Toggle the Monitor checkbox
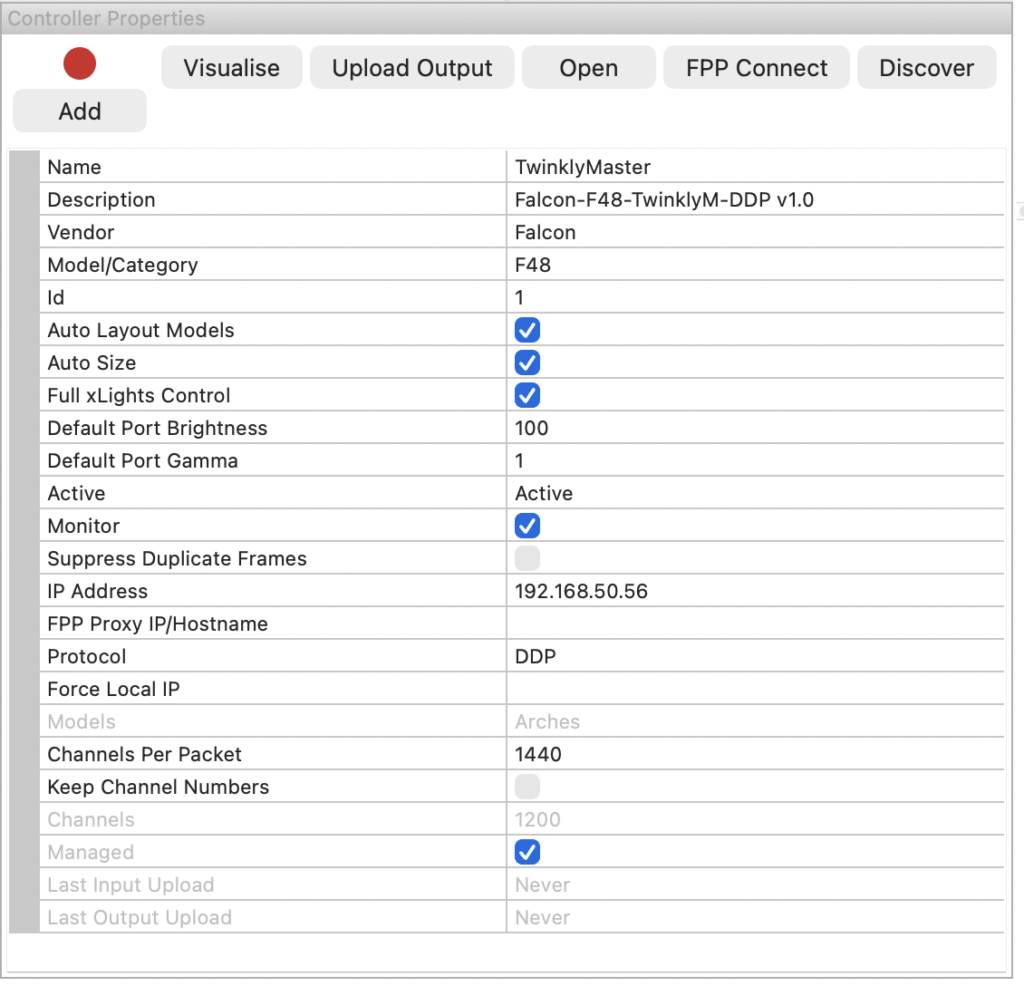Viewport: 1024px width, 986px height. pos(527,526)
